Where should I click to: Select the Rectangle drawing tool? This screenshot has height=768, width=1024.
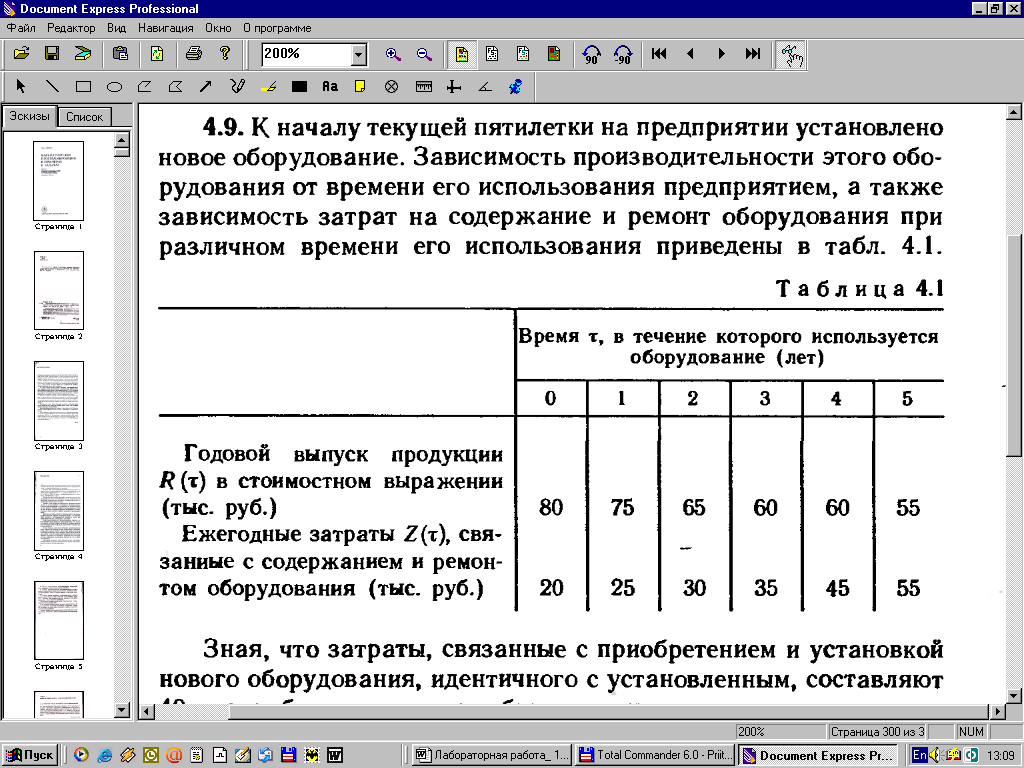coord(83,86)
